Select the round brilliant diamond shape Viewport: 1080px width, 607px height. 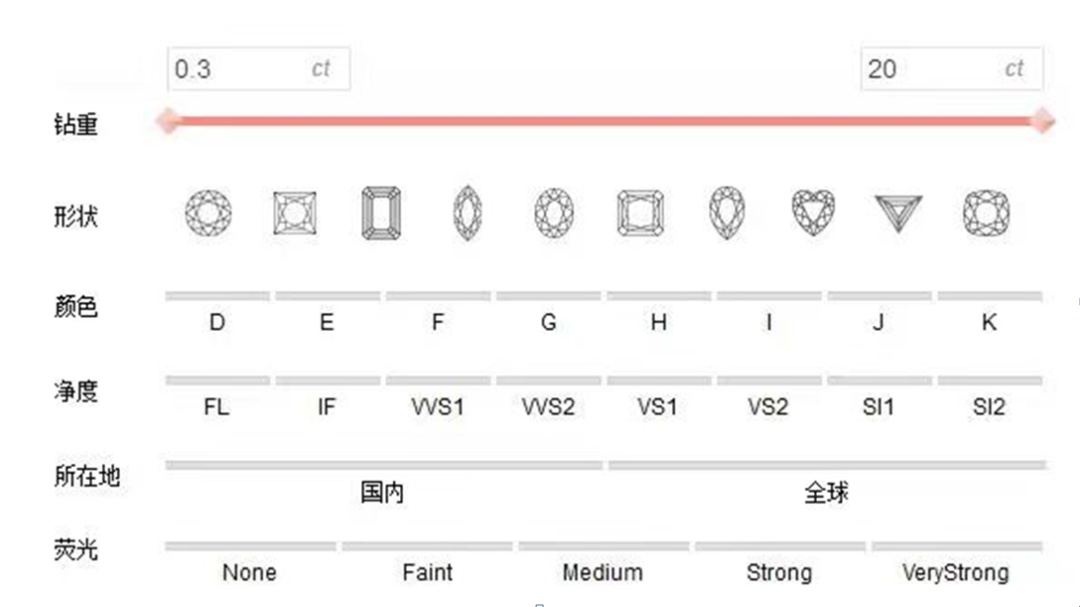click(x=208, y=213)
